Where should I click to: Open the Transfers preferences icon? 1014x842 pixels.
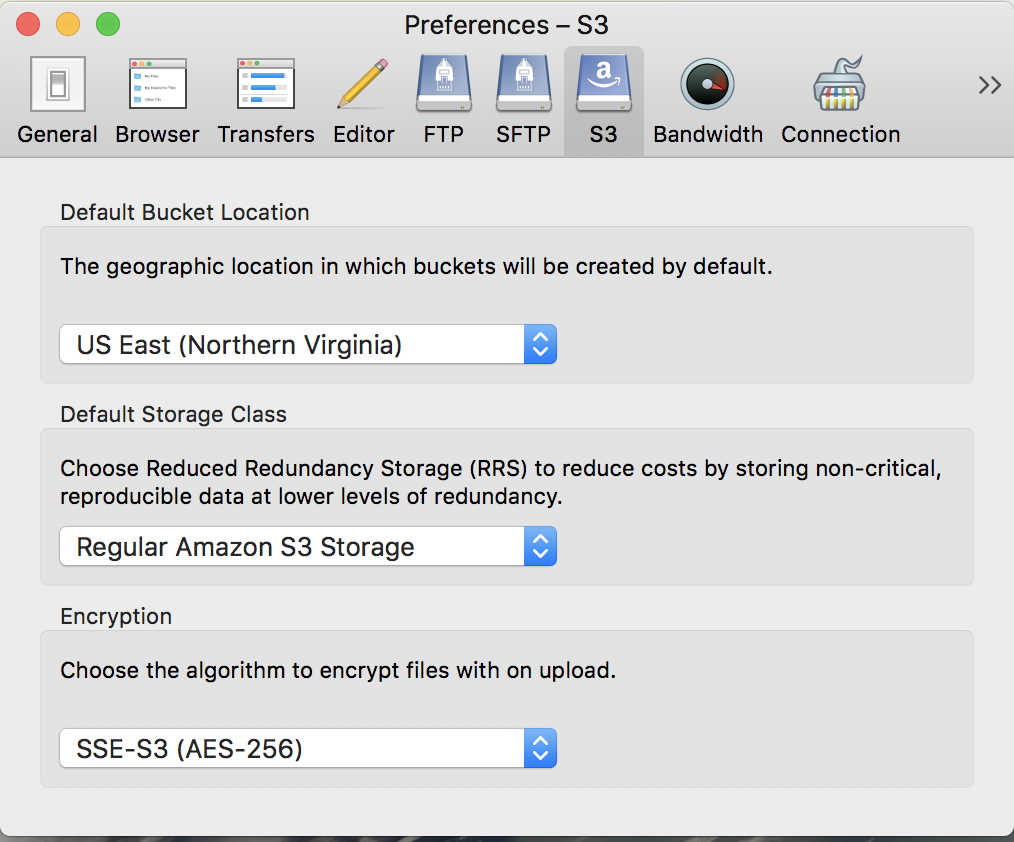[x=265, y=84]
